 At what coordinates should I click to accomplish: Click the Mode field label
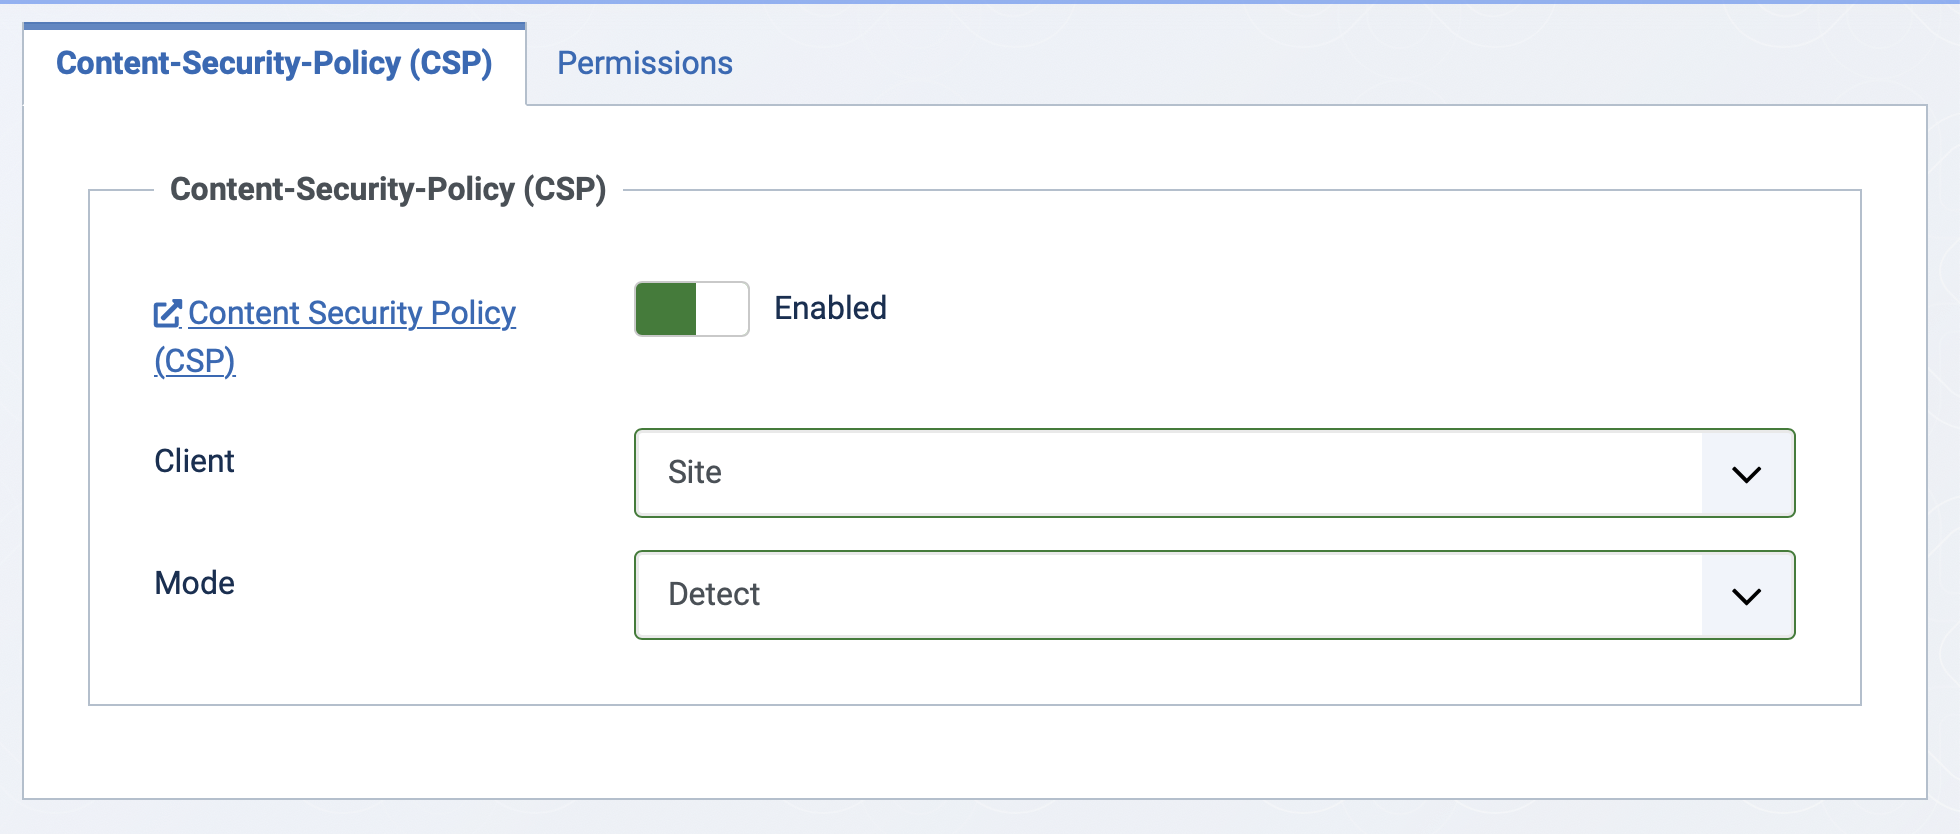(194, 583)
